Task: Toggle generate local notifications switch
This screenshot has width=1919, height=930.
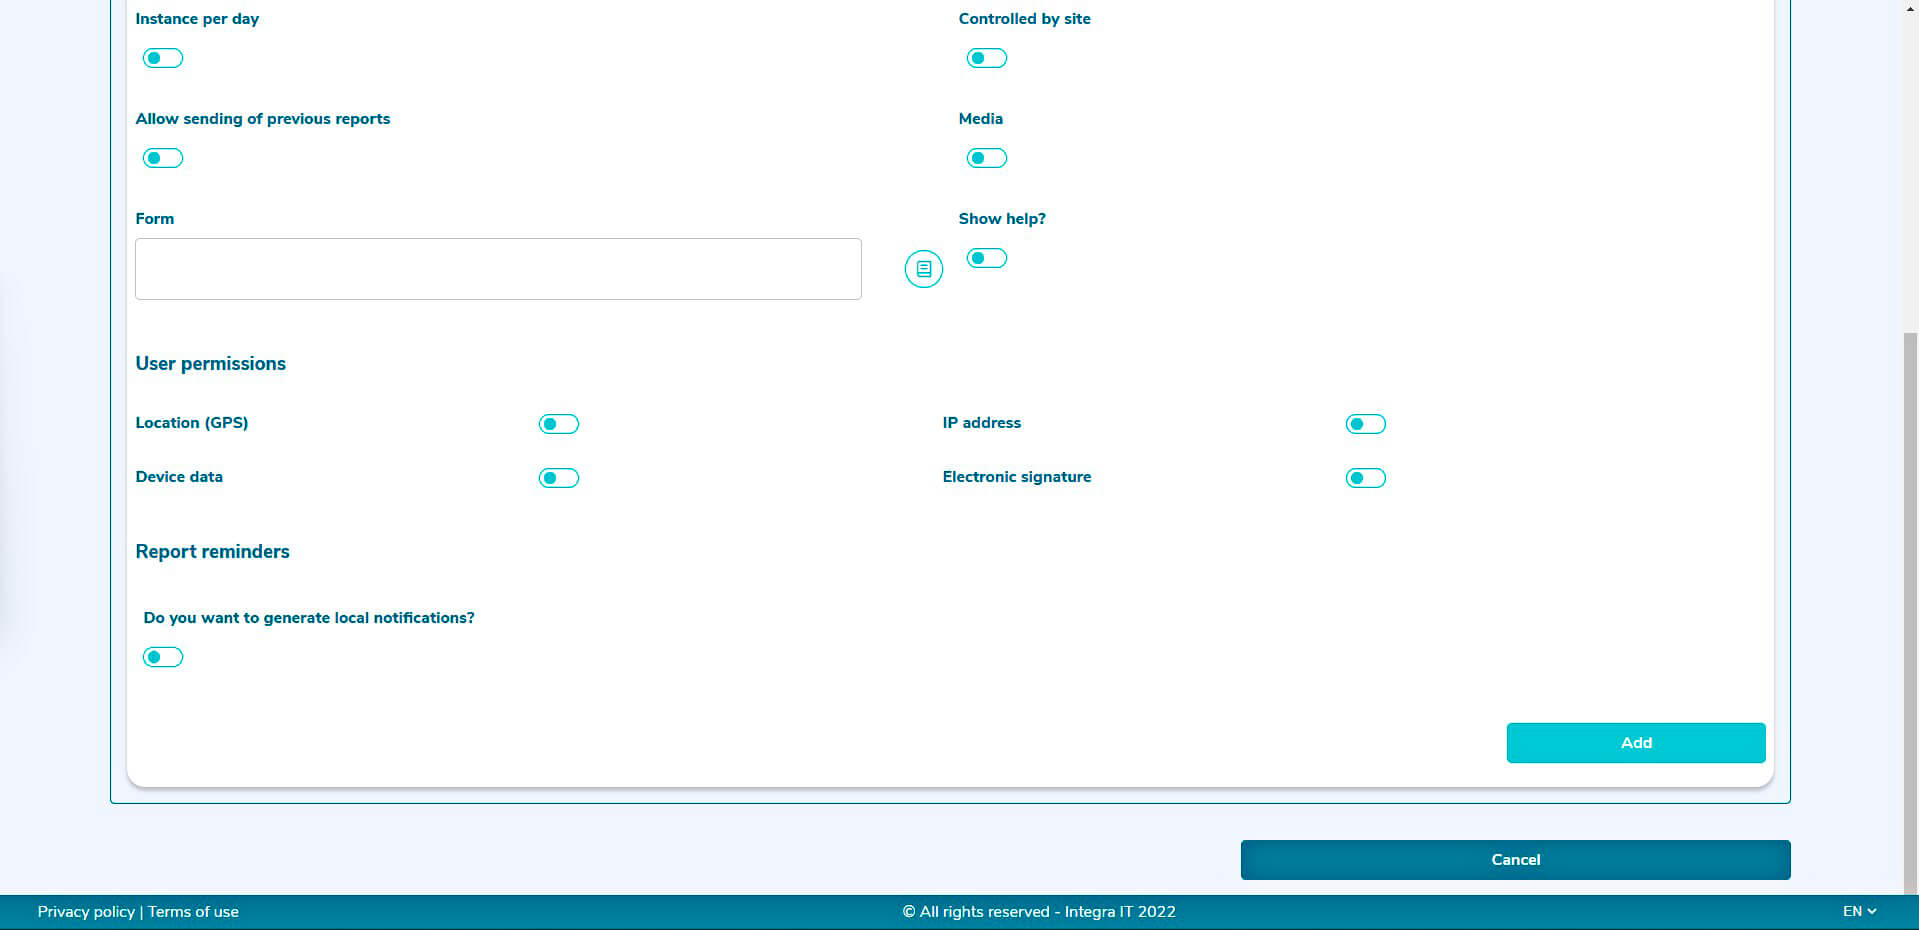Action: click(x=163, y=657)
